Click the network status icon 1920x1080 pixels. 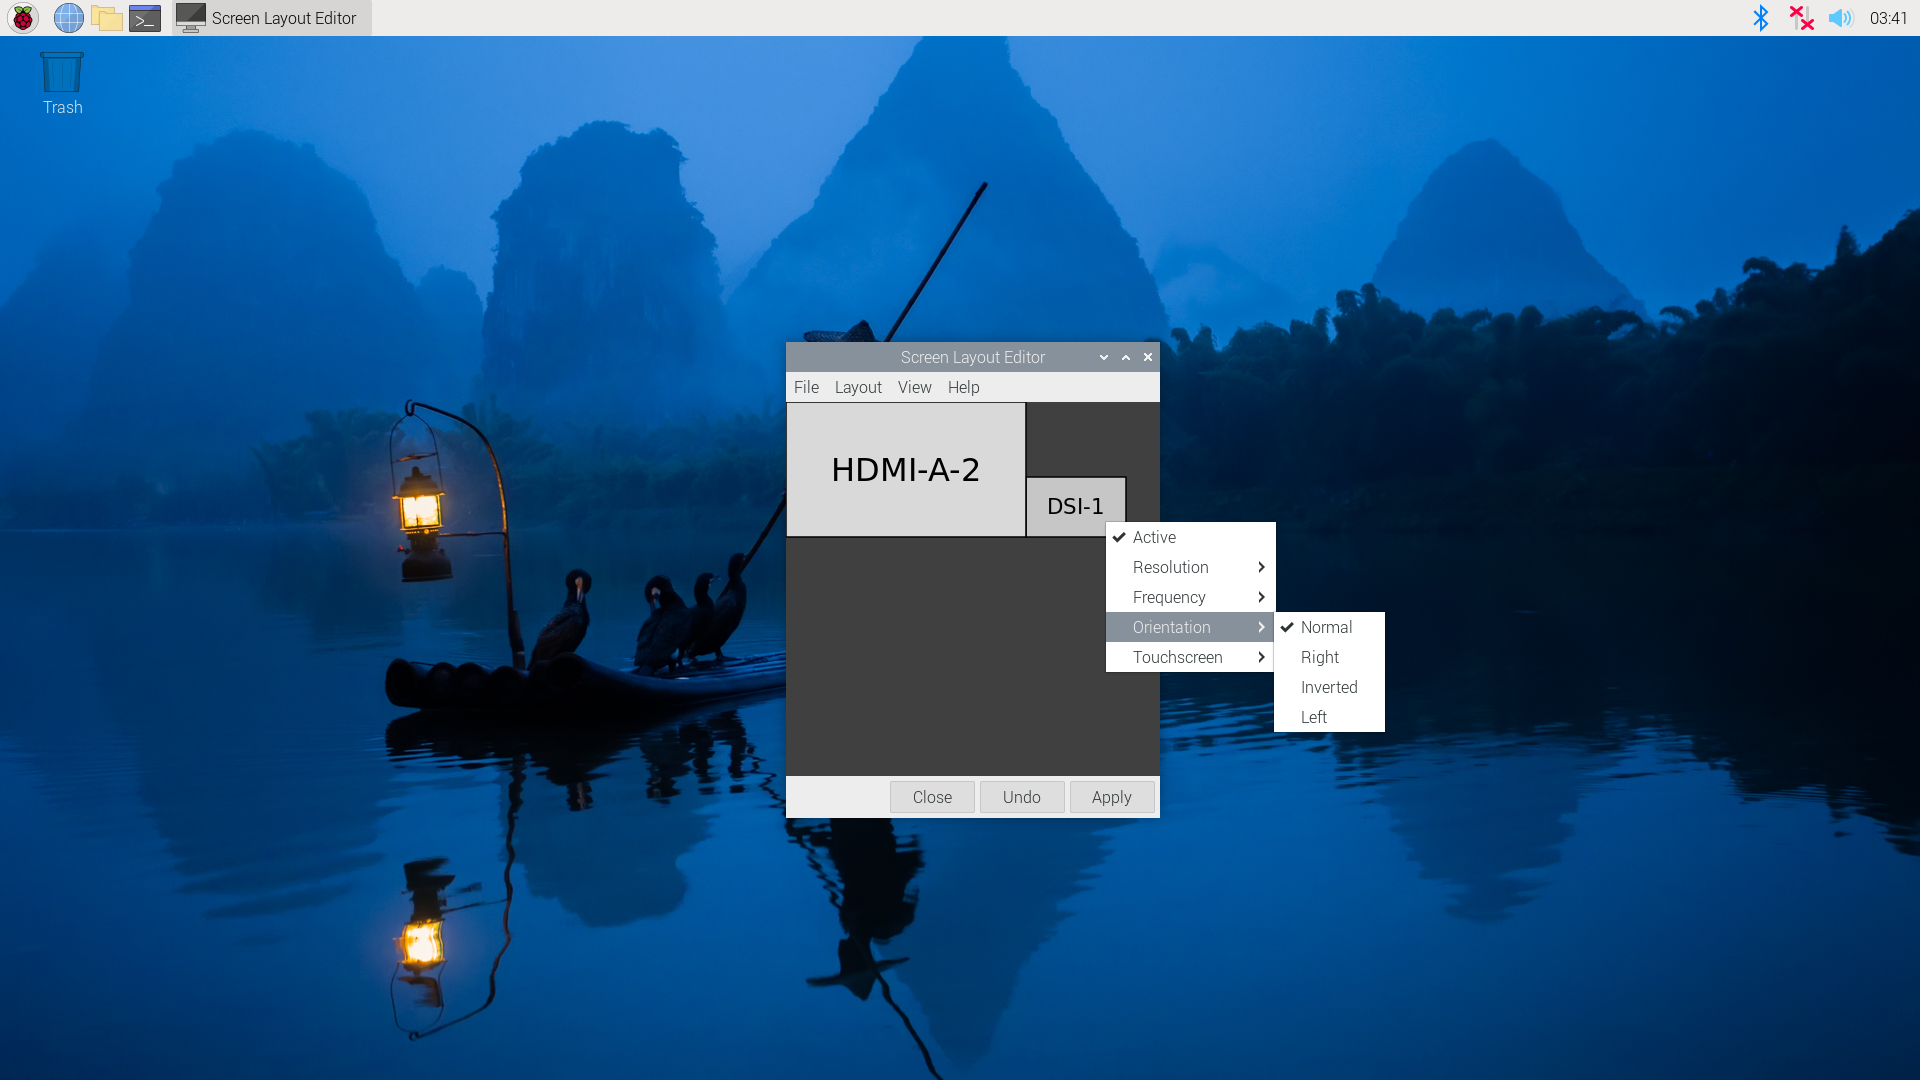click(1800, 17)
